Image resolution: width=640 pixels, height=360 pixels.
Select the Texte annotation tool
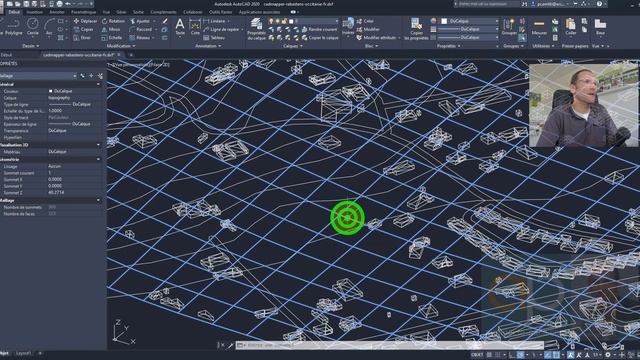tap(180, 27)
